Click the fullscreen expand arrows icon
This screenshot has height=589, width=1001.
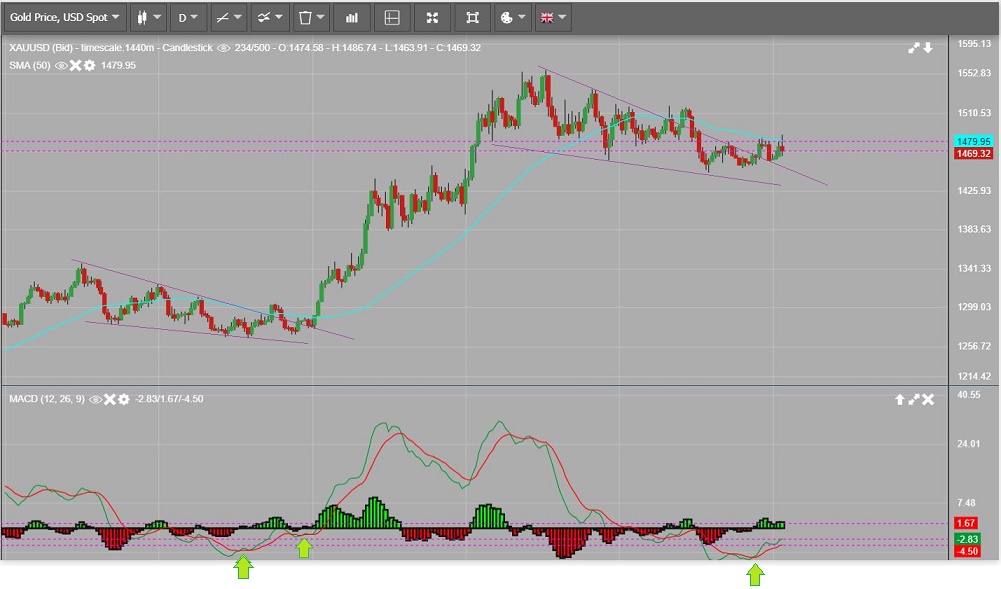pyautogui.click(x=432, y=18)
